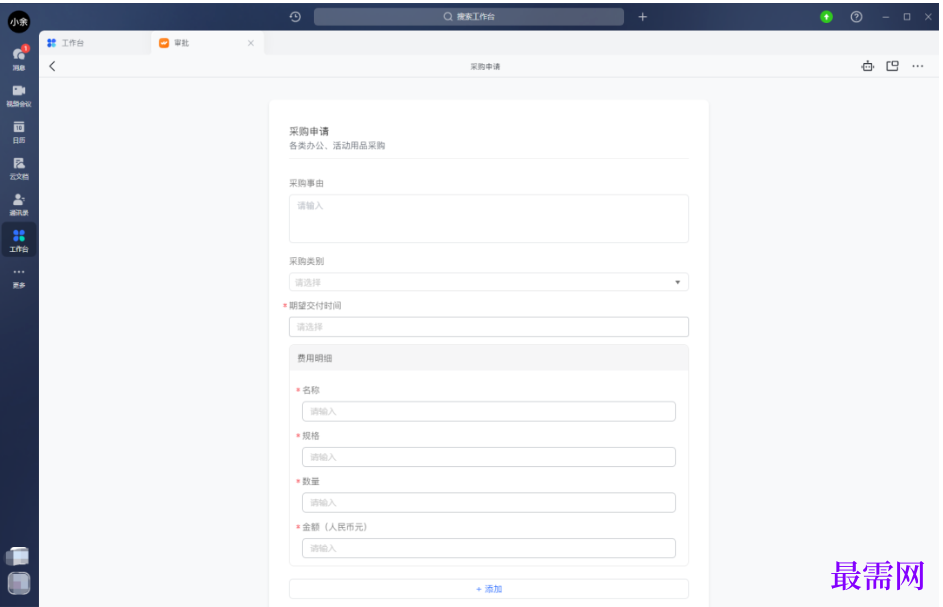The image size is (943, 607).
Task: Expand 更多 in the left sidebar
Action: (x=19, y=276)
